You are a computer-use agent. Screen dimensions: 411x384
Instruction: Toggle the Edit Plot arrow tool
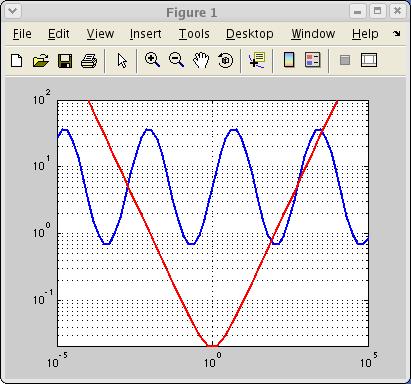pos(122,61)
